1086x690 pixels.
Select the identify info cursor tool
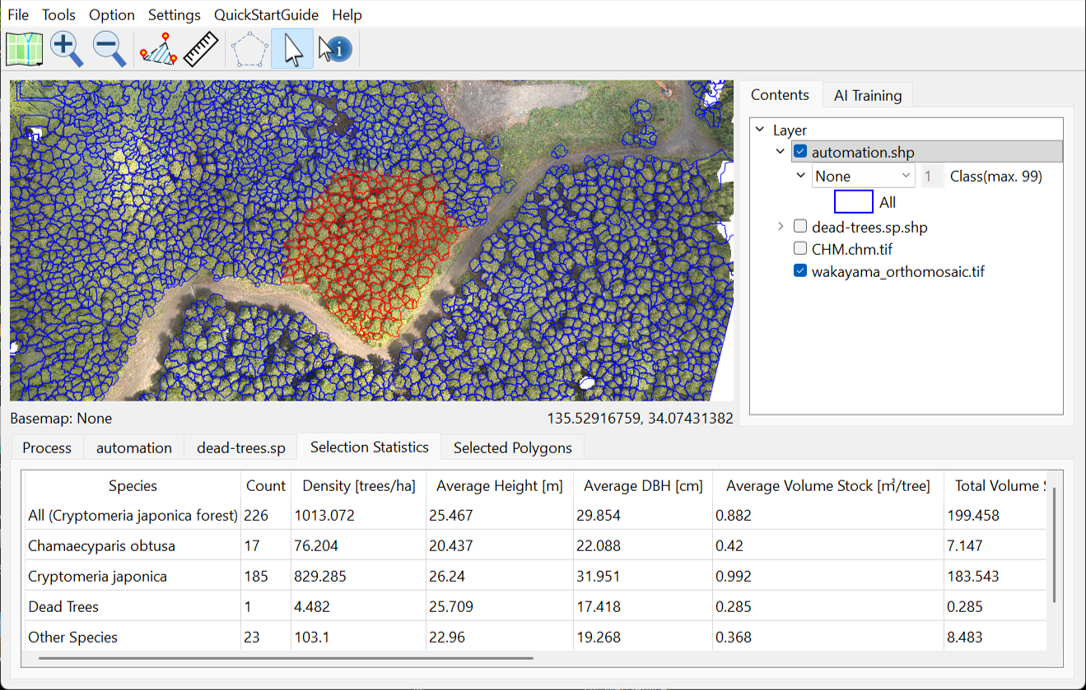(x=335, y=49)
